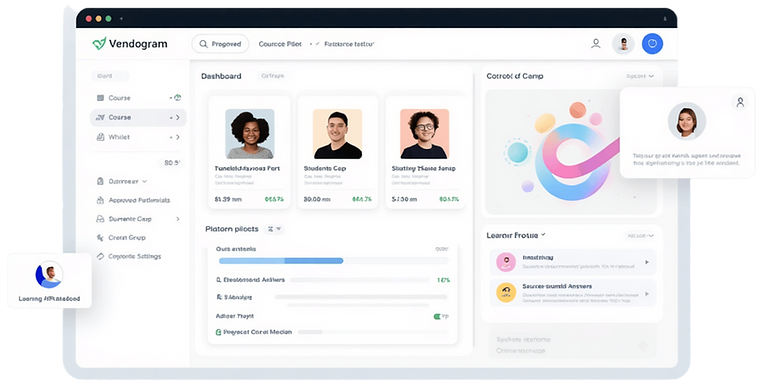Click the pill label at top of sidebar
The width and height of the screenshot is (761, 388).
pos(110,76)
